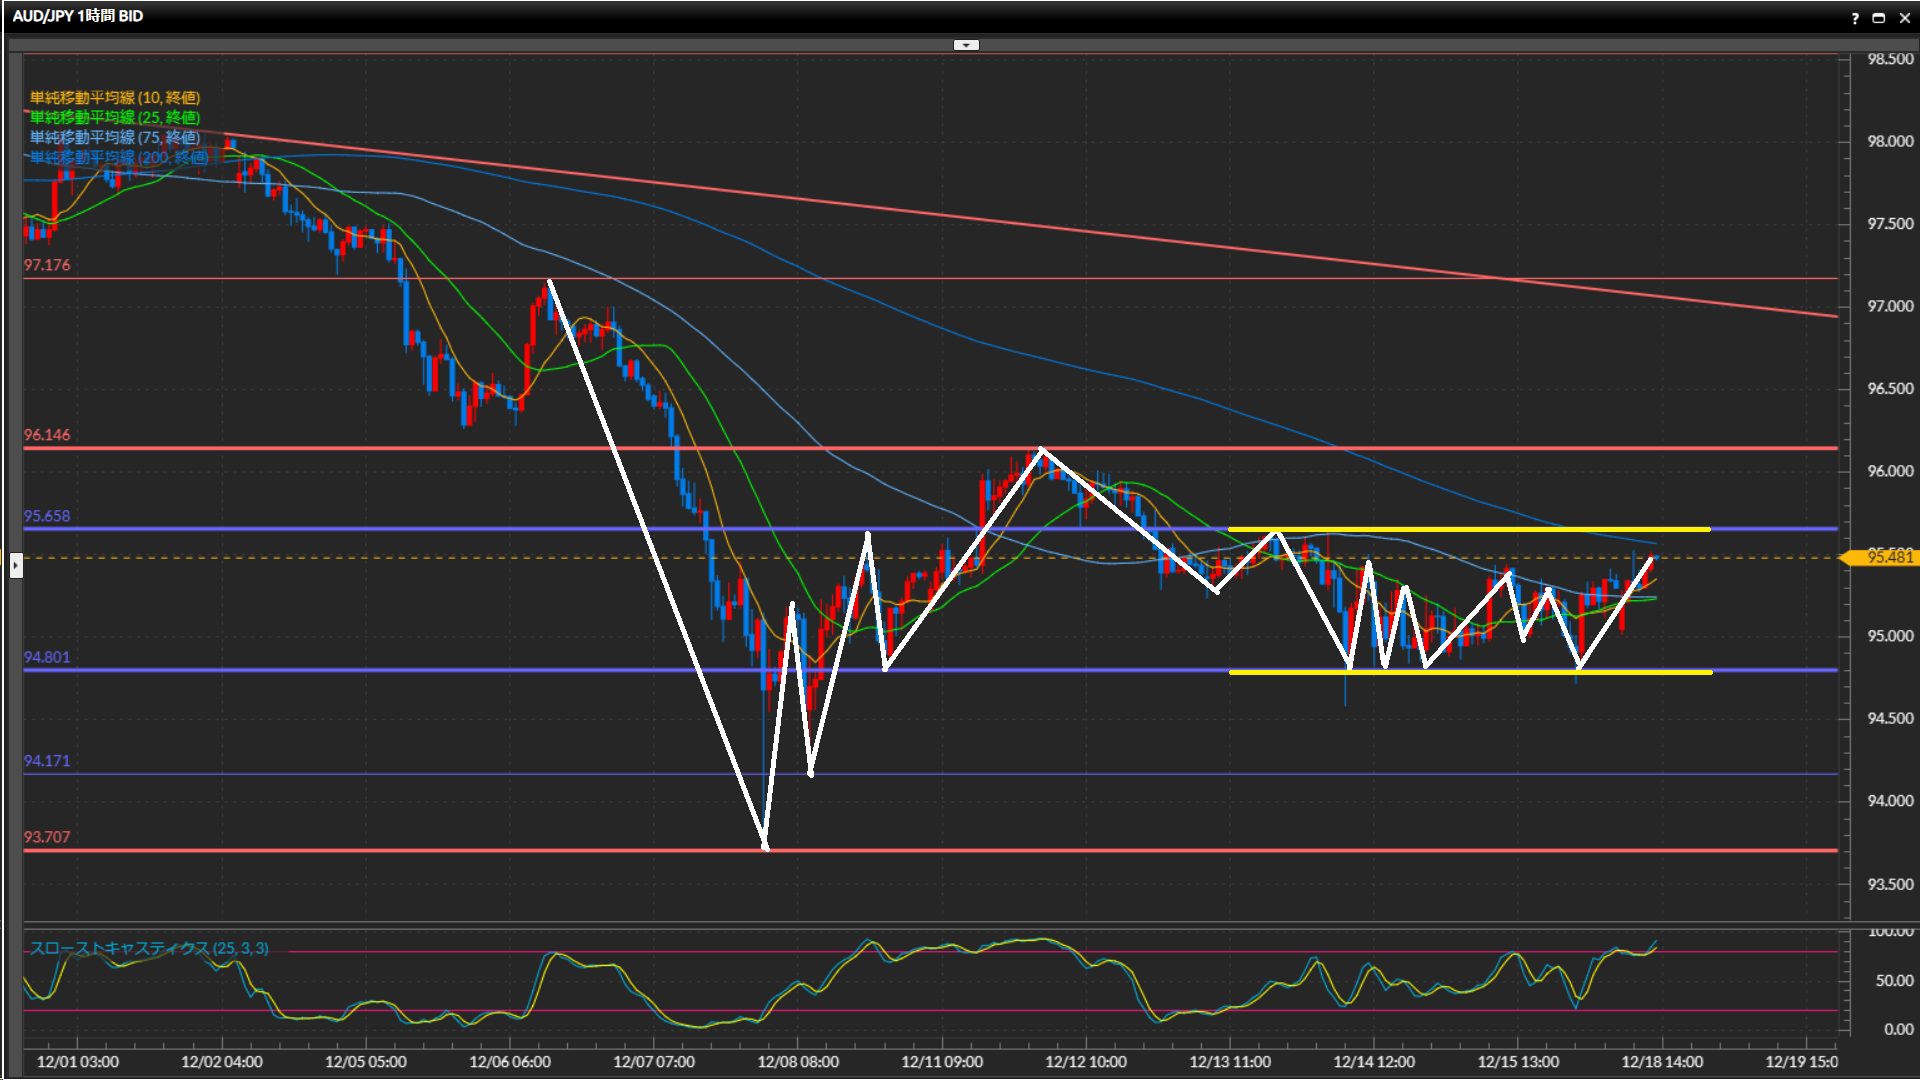Click the 12/18 14:00 time axis label
Viewport: 1920px width, 1080px height.
click(x=1661, y=1062)
